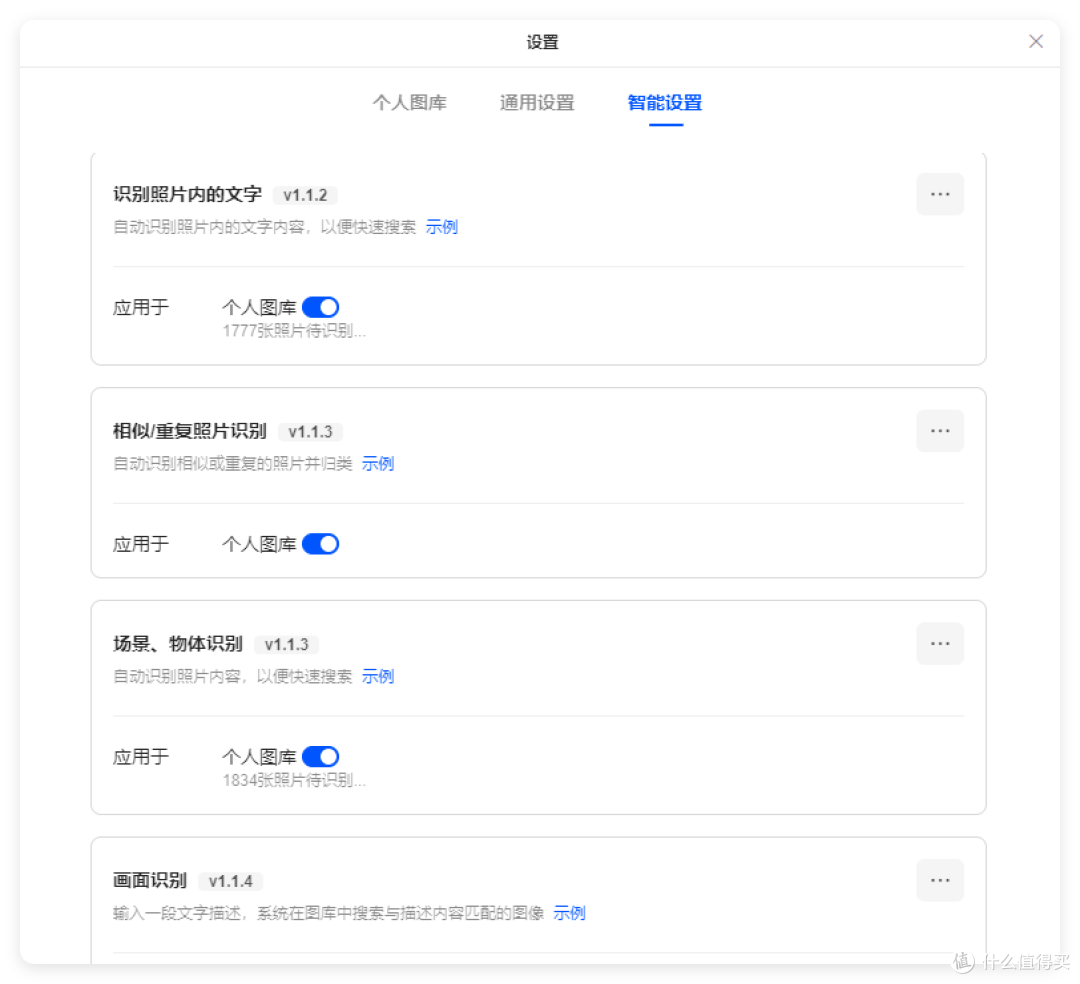
Task: Open 示例 link for 相似/重复照片识别
Action: click(377, 463)
